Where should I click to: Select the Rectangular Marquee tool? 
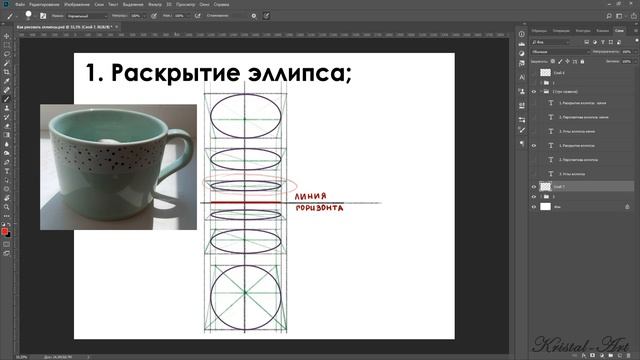(7, 45)
